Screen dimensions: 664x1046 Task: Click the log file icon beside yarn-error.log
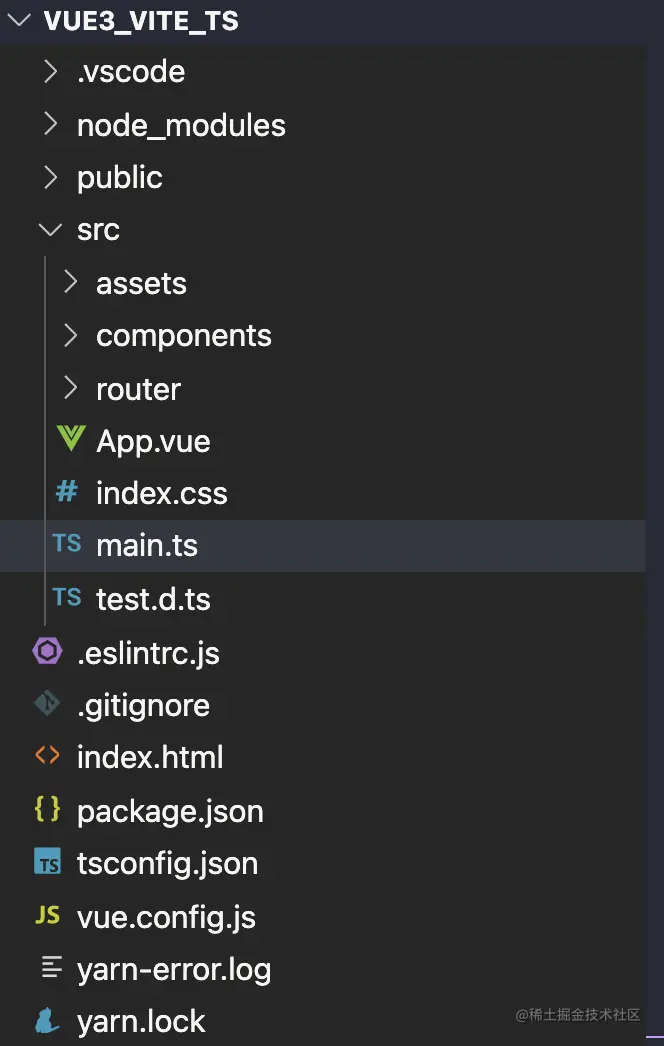point(51,967)
